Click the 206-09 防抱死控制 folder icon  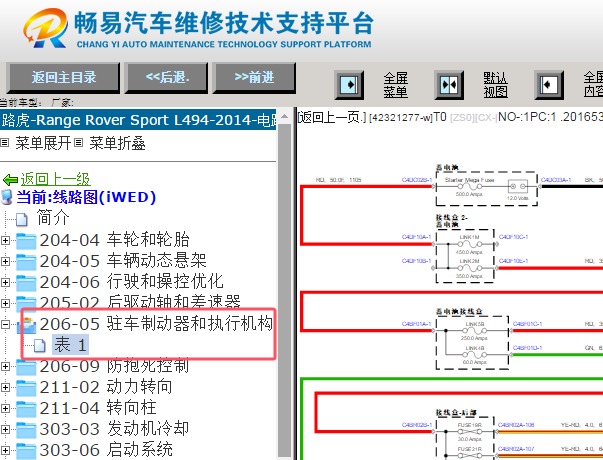point(26,367)
